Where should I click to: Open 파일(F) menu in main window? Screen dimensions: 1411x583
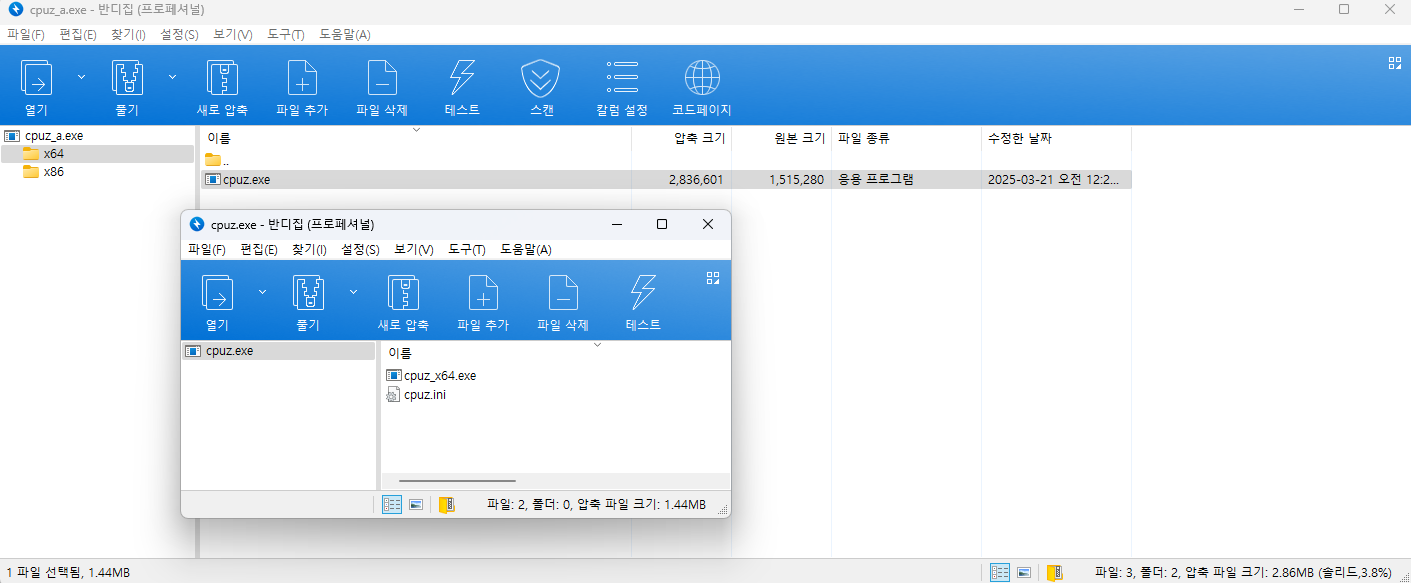coord(26,34)
